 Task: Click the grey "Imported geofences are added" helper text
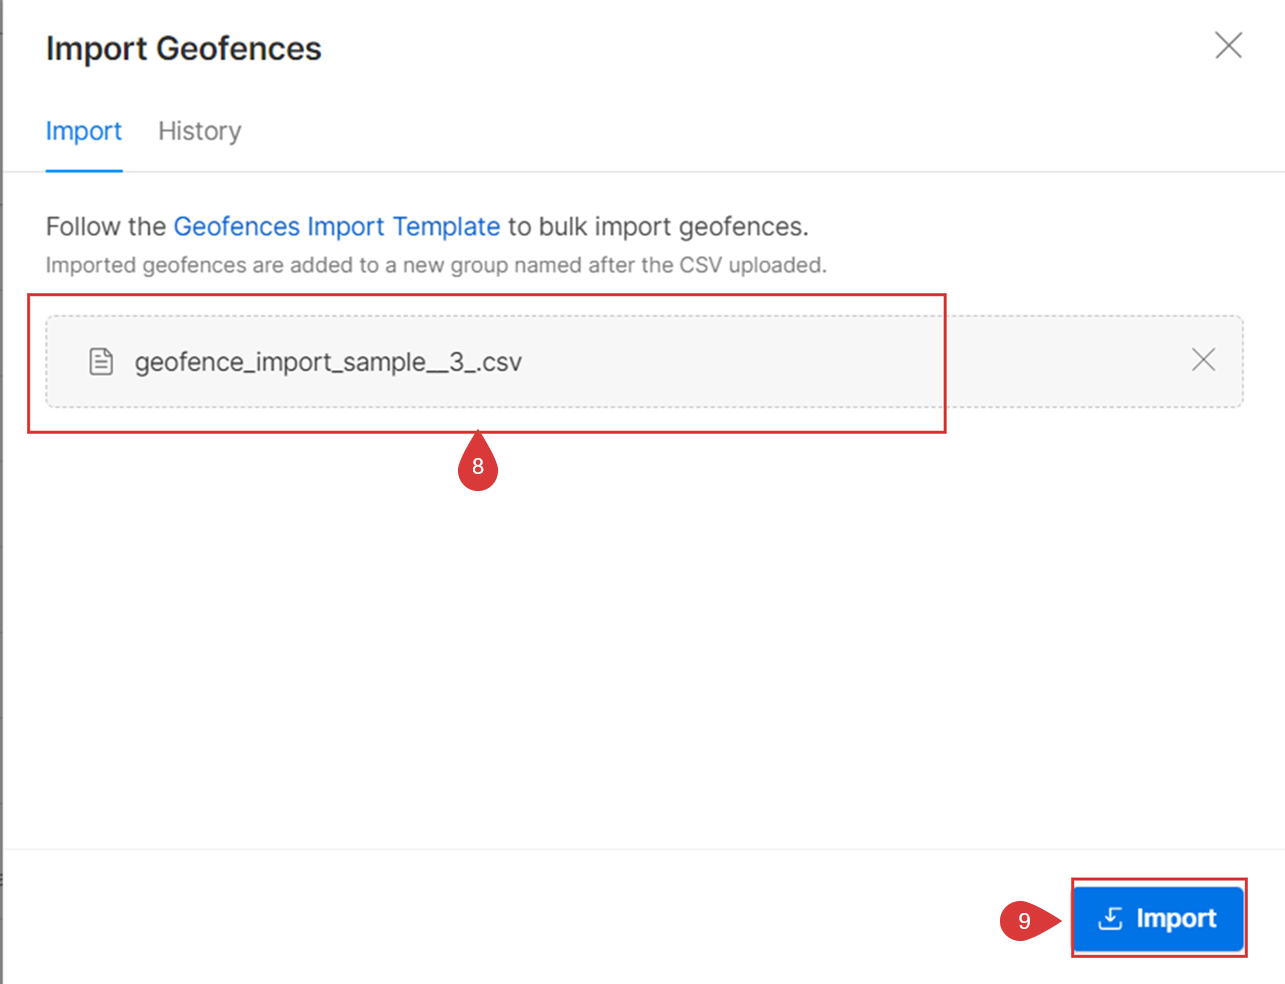(436, 265)
